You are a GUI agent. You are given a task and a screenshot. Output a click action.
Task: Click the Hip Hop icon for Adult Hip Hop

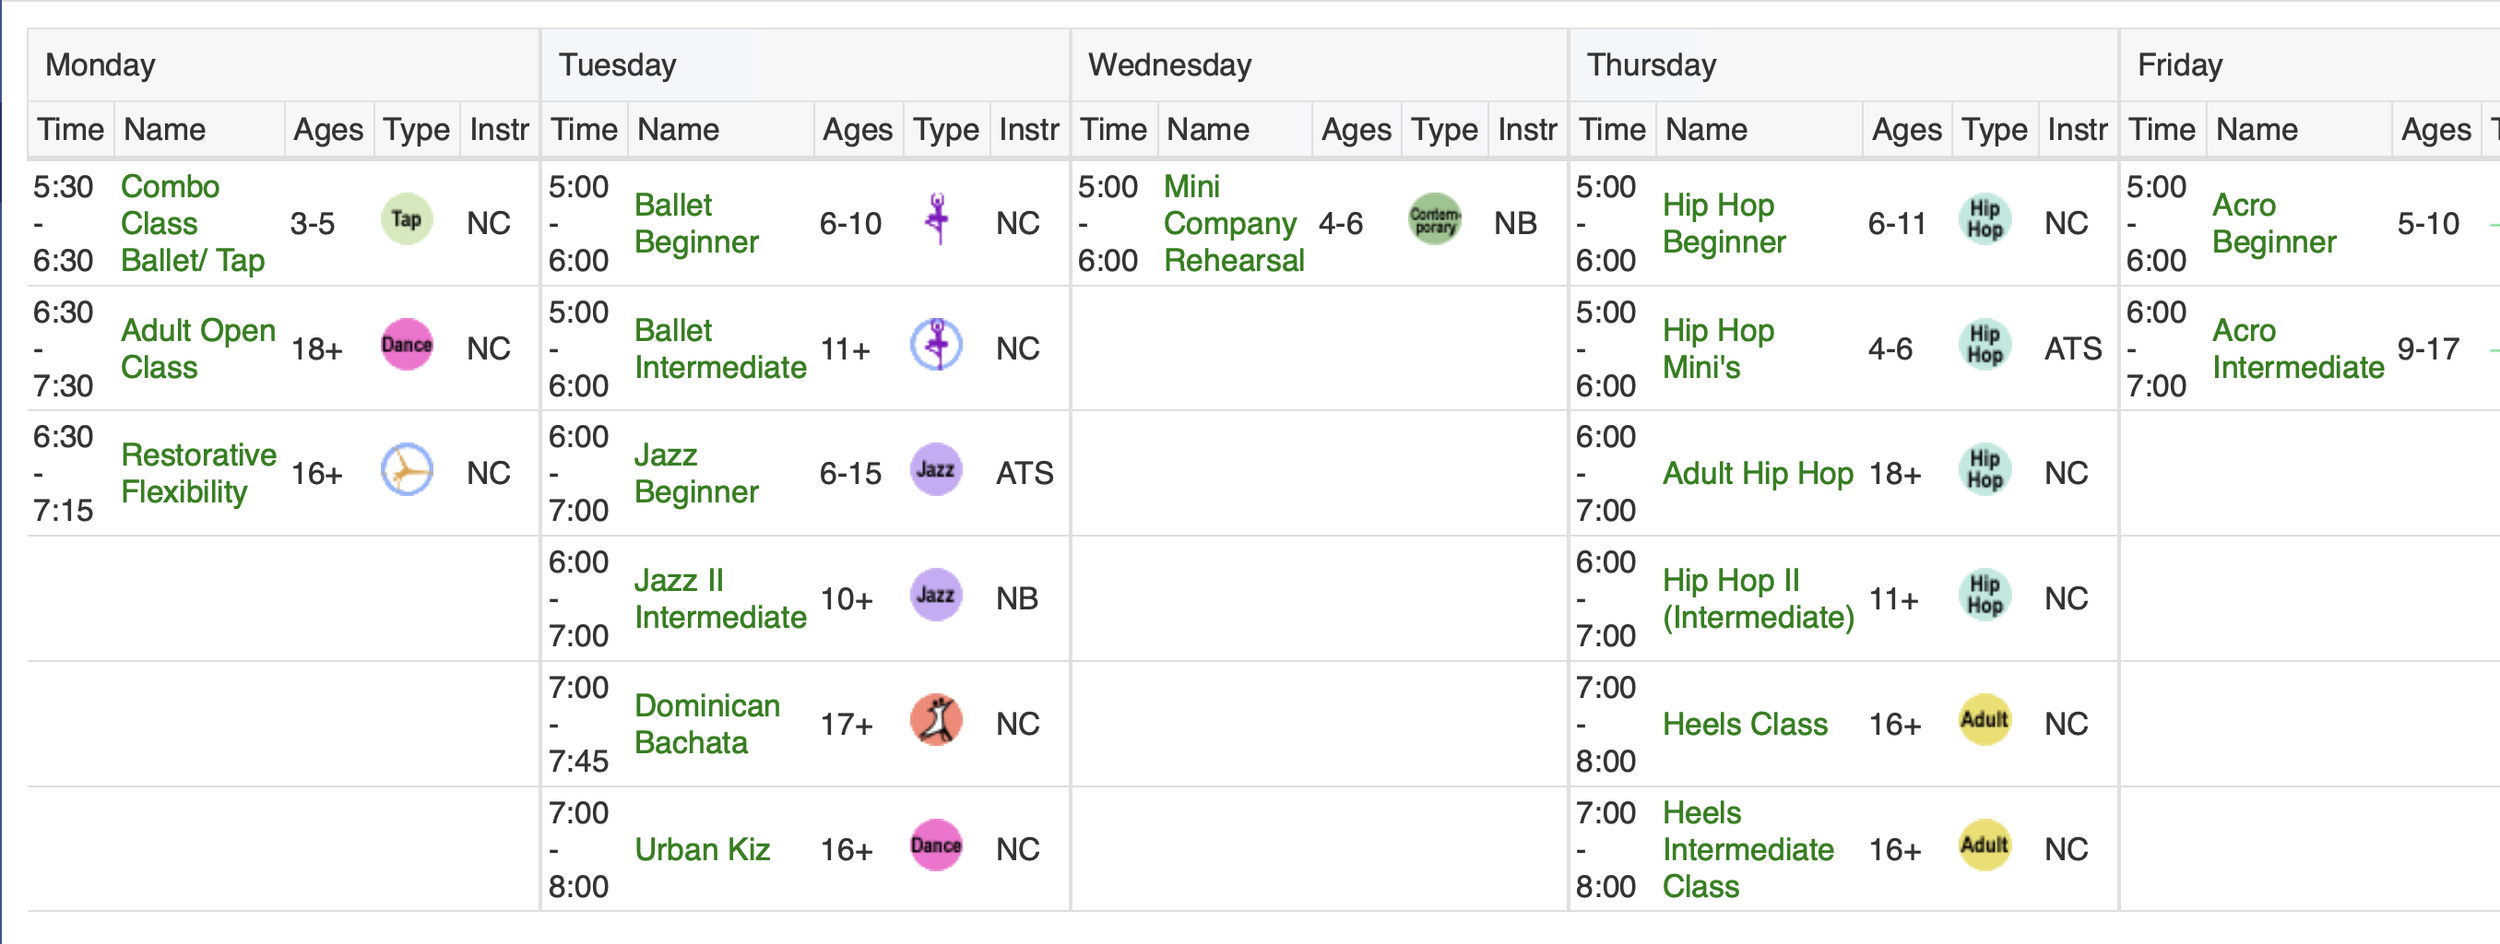coord(1984,470)
